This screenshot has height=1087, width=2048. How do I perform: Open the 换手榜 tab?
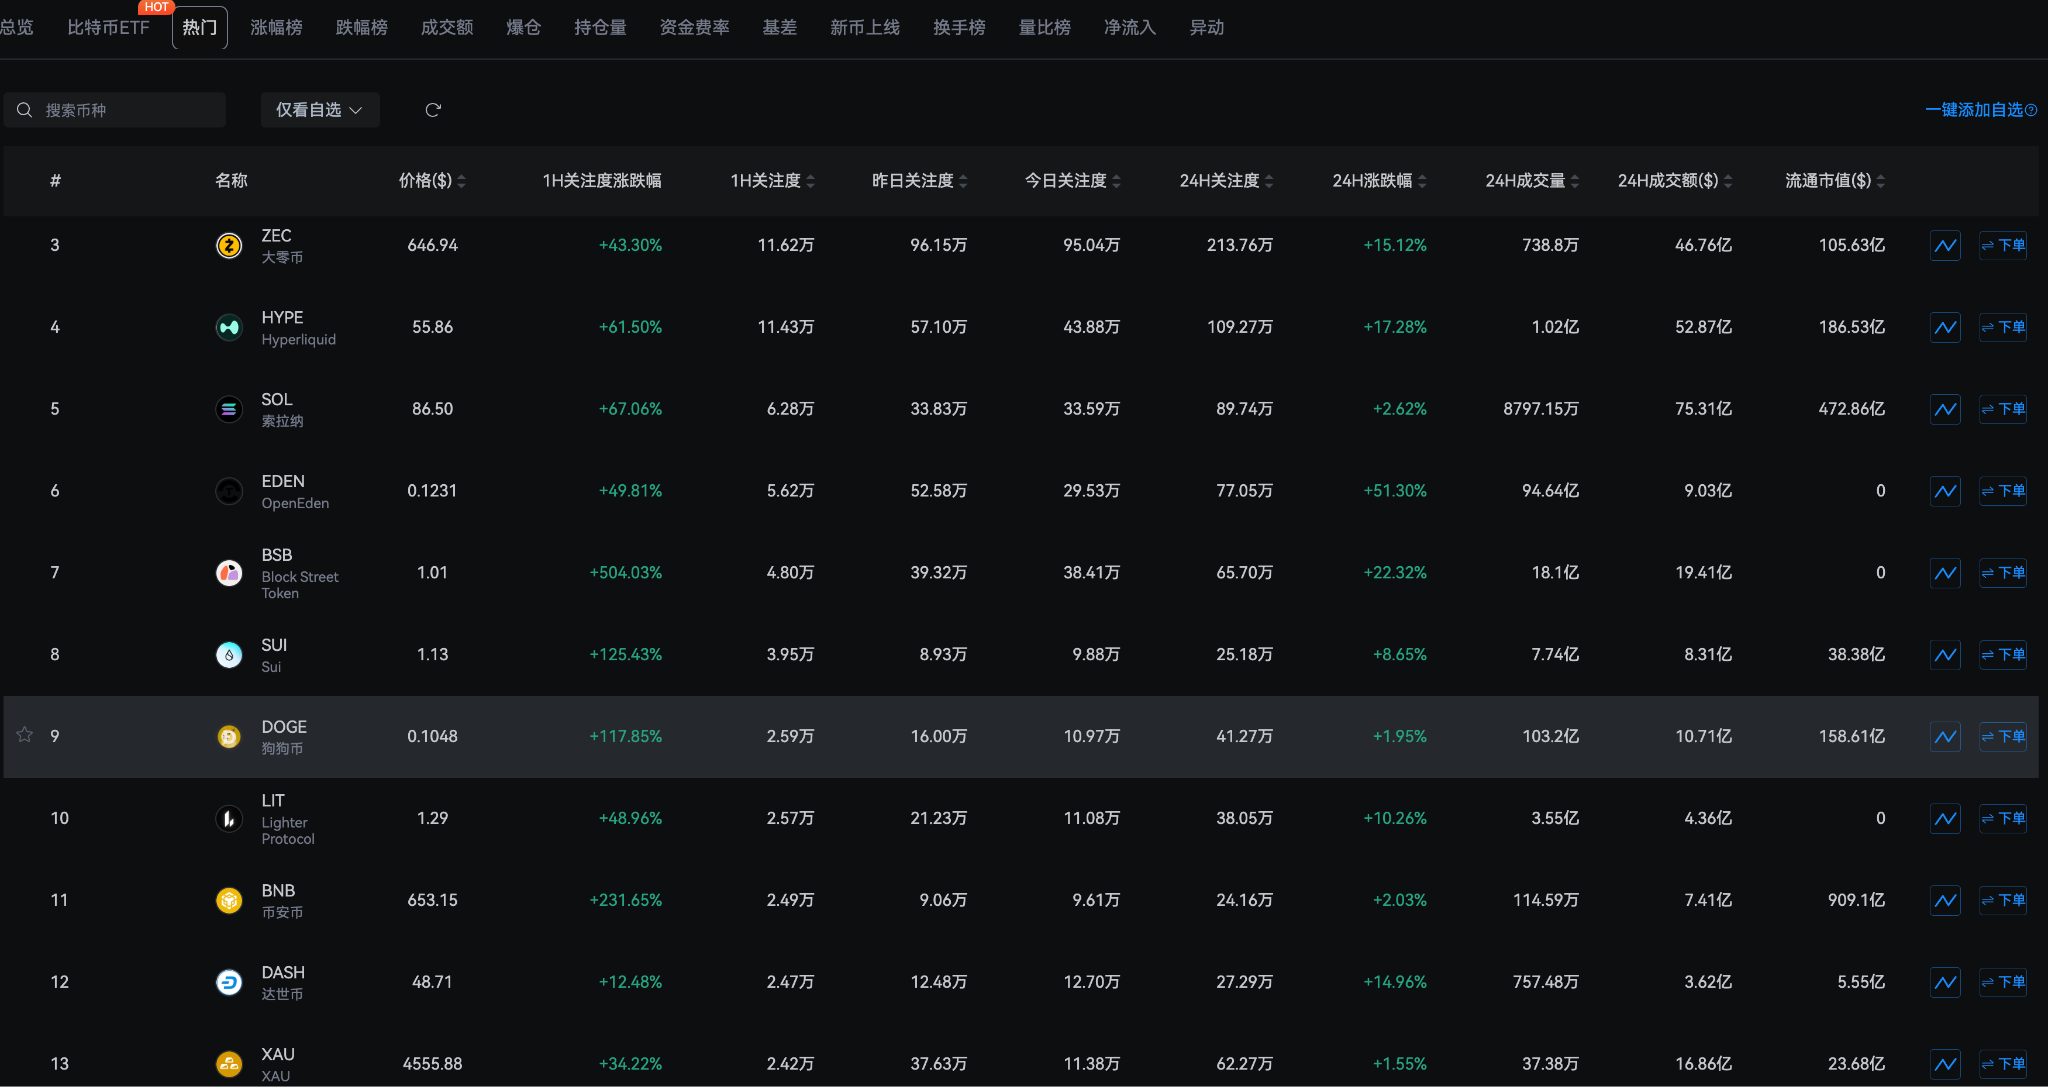tap(959, 28)
